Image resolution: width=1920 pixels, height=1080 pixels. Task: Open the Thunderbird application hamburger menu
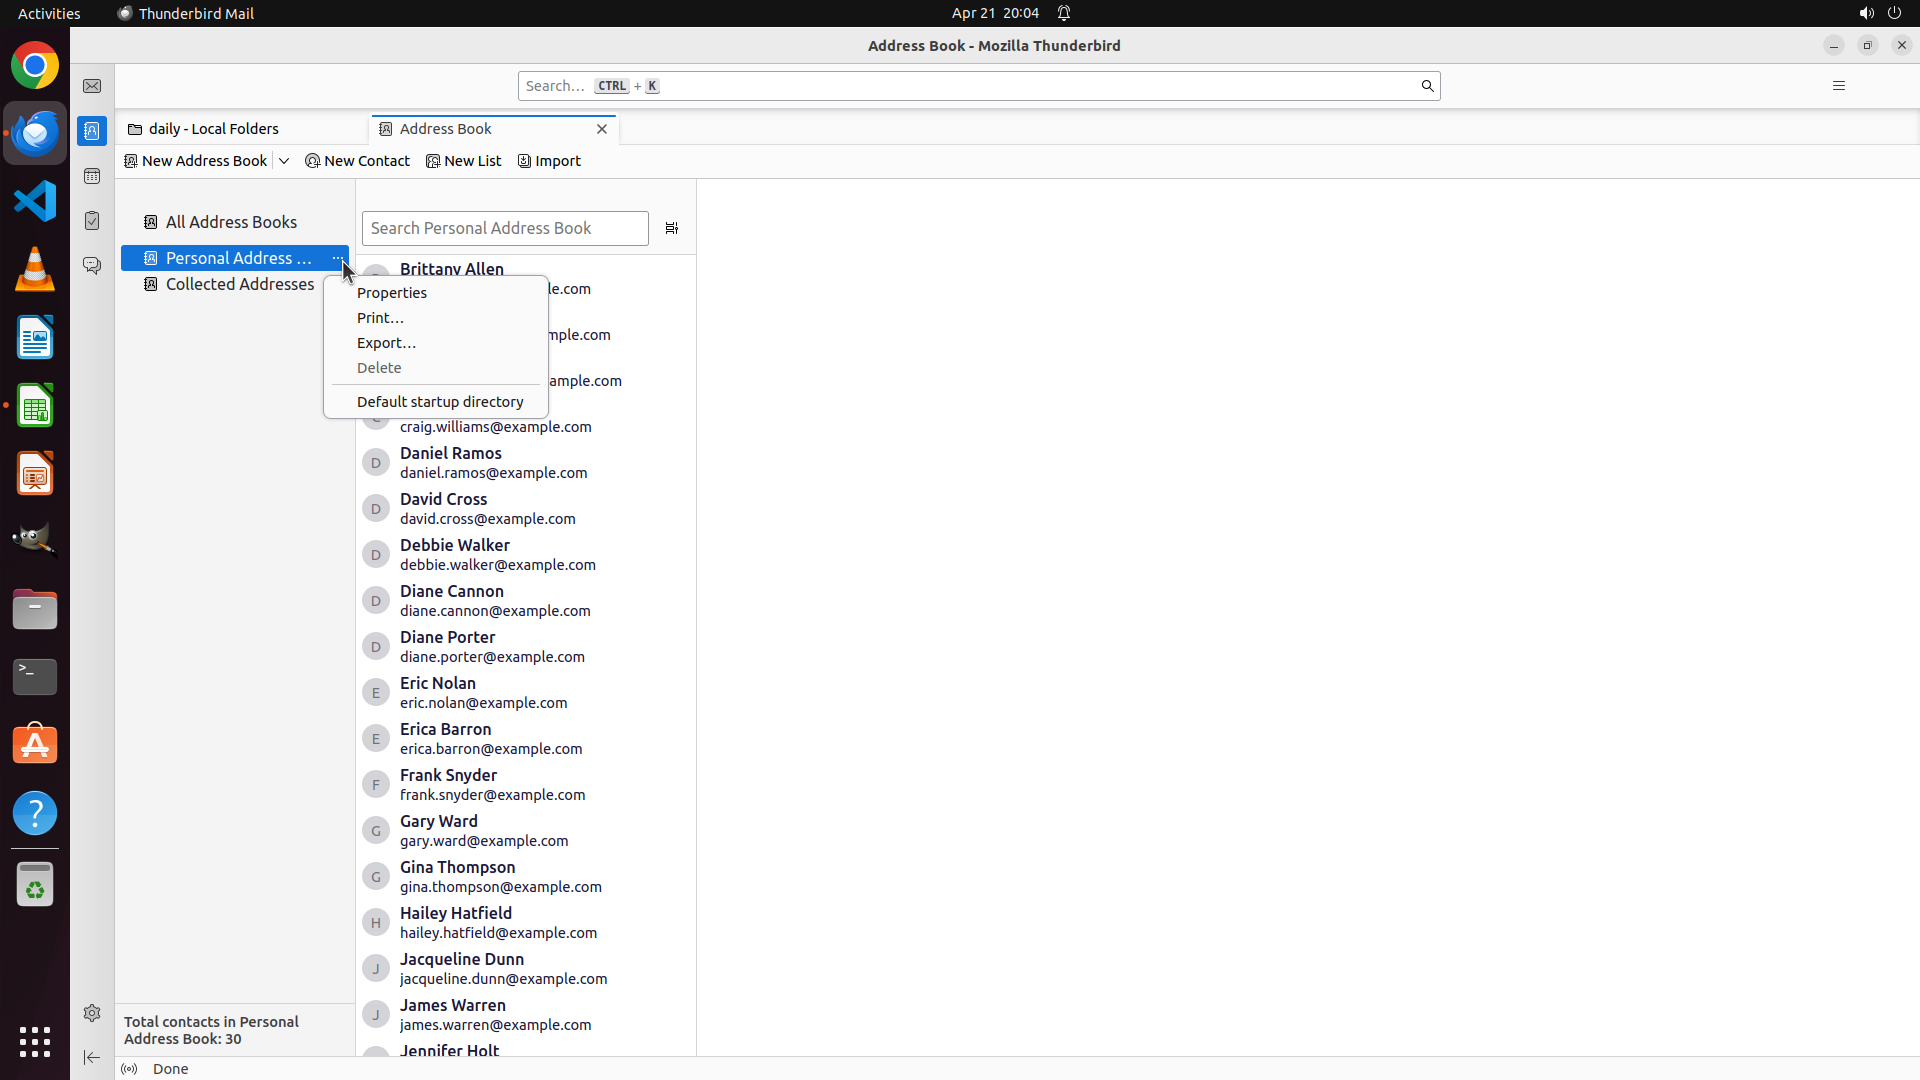click(x=1838, y=86)
